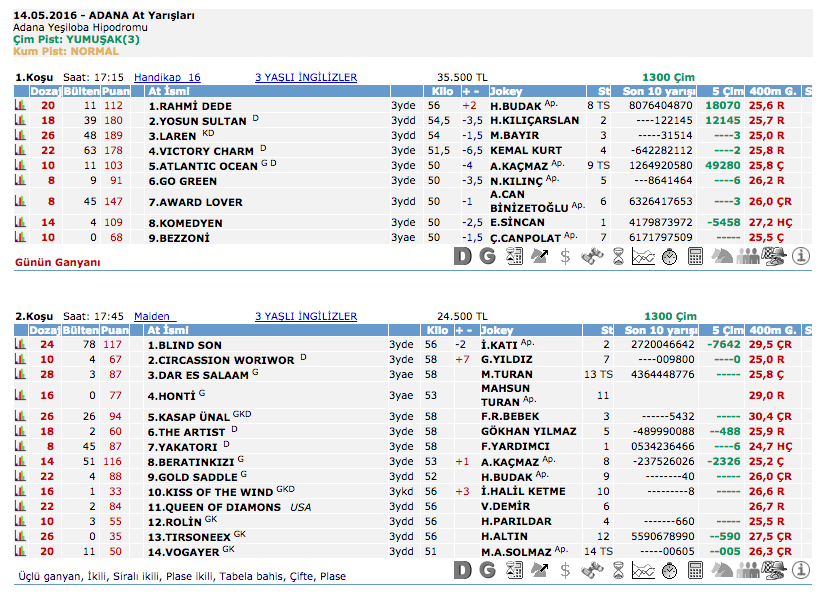
Task: Click 3 YAŞLI İNGİLİZLER link in race 1
Action: (305, 77)
